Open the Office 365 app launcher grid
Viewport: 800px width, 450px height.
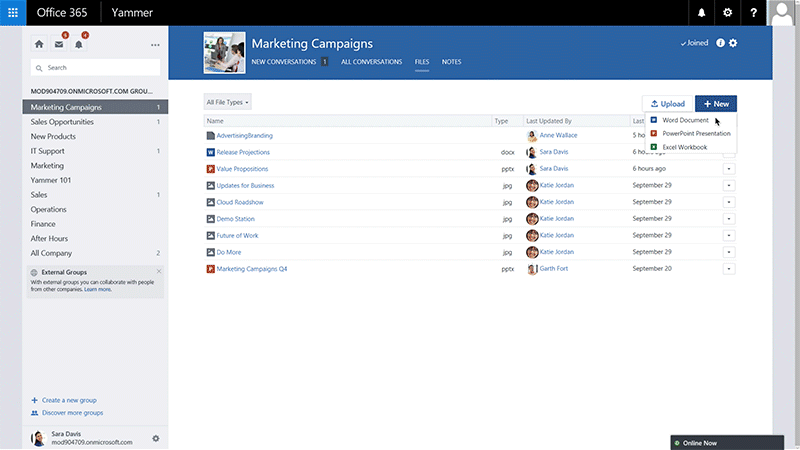coord(13,13)
